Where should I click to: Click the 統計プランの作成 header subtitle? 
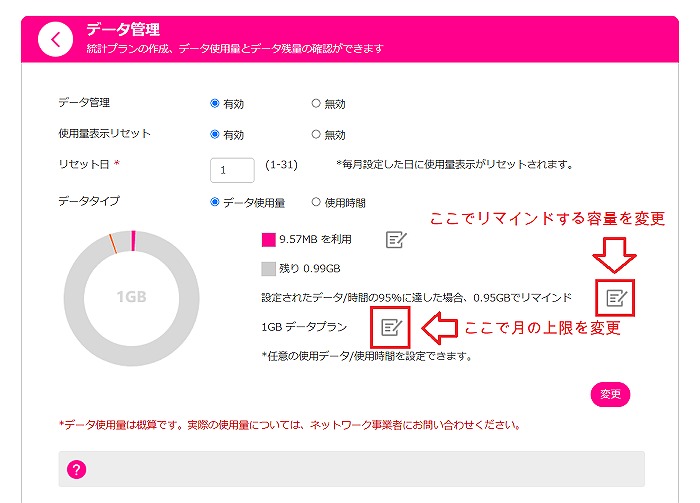[x=235, y=48]
